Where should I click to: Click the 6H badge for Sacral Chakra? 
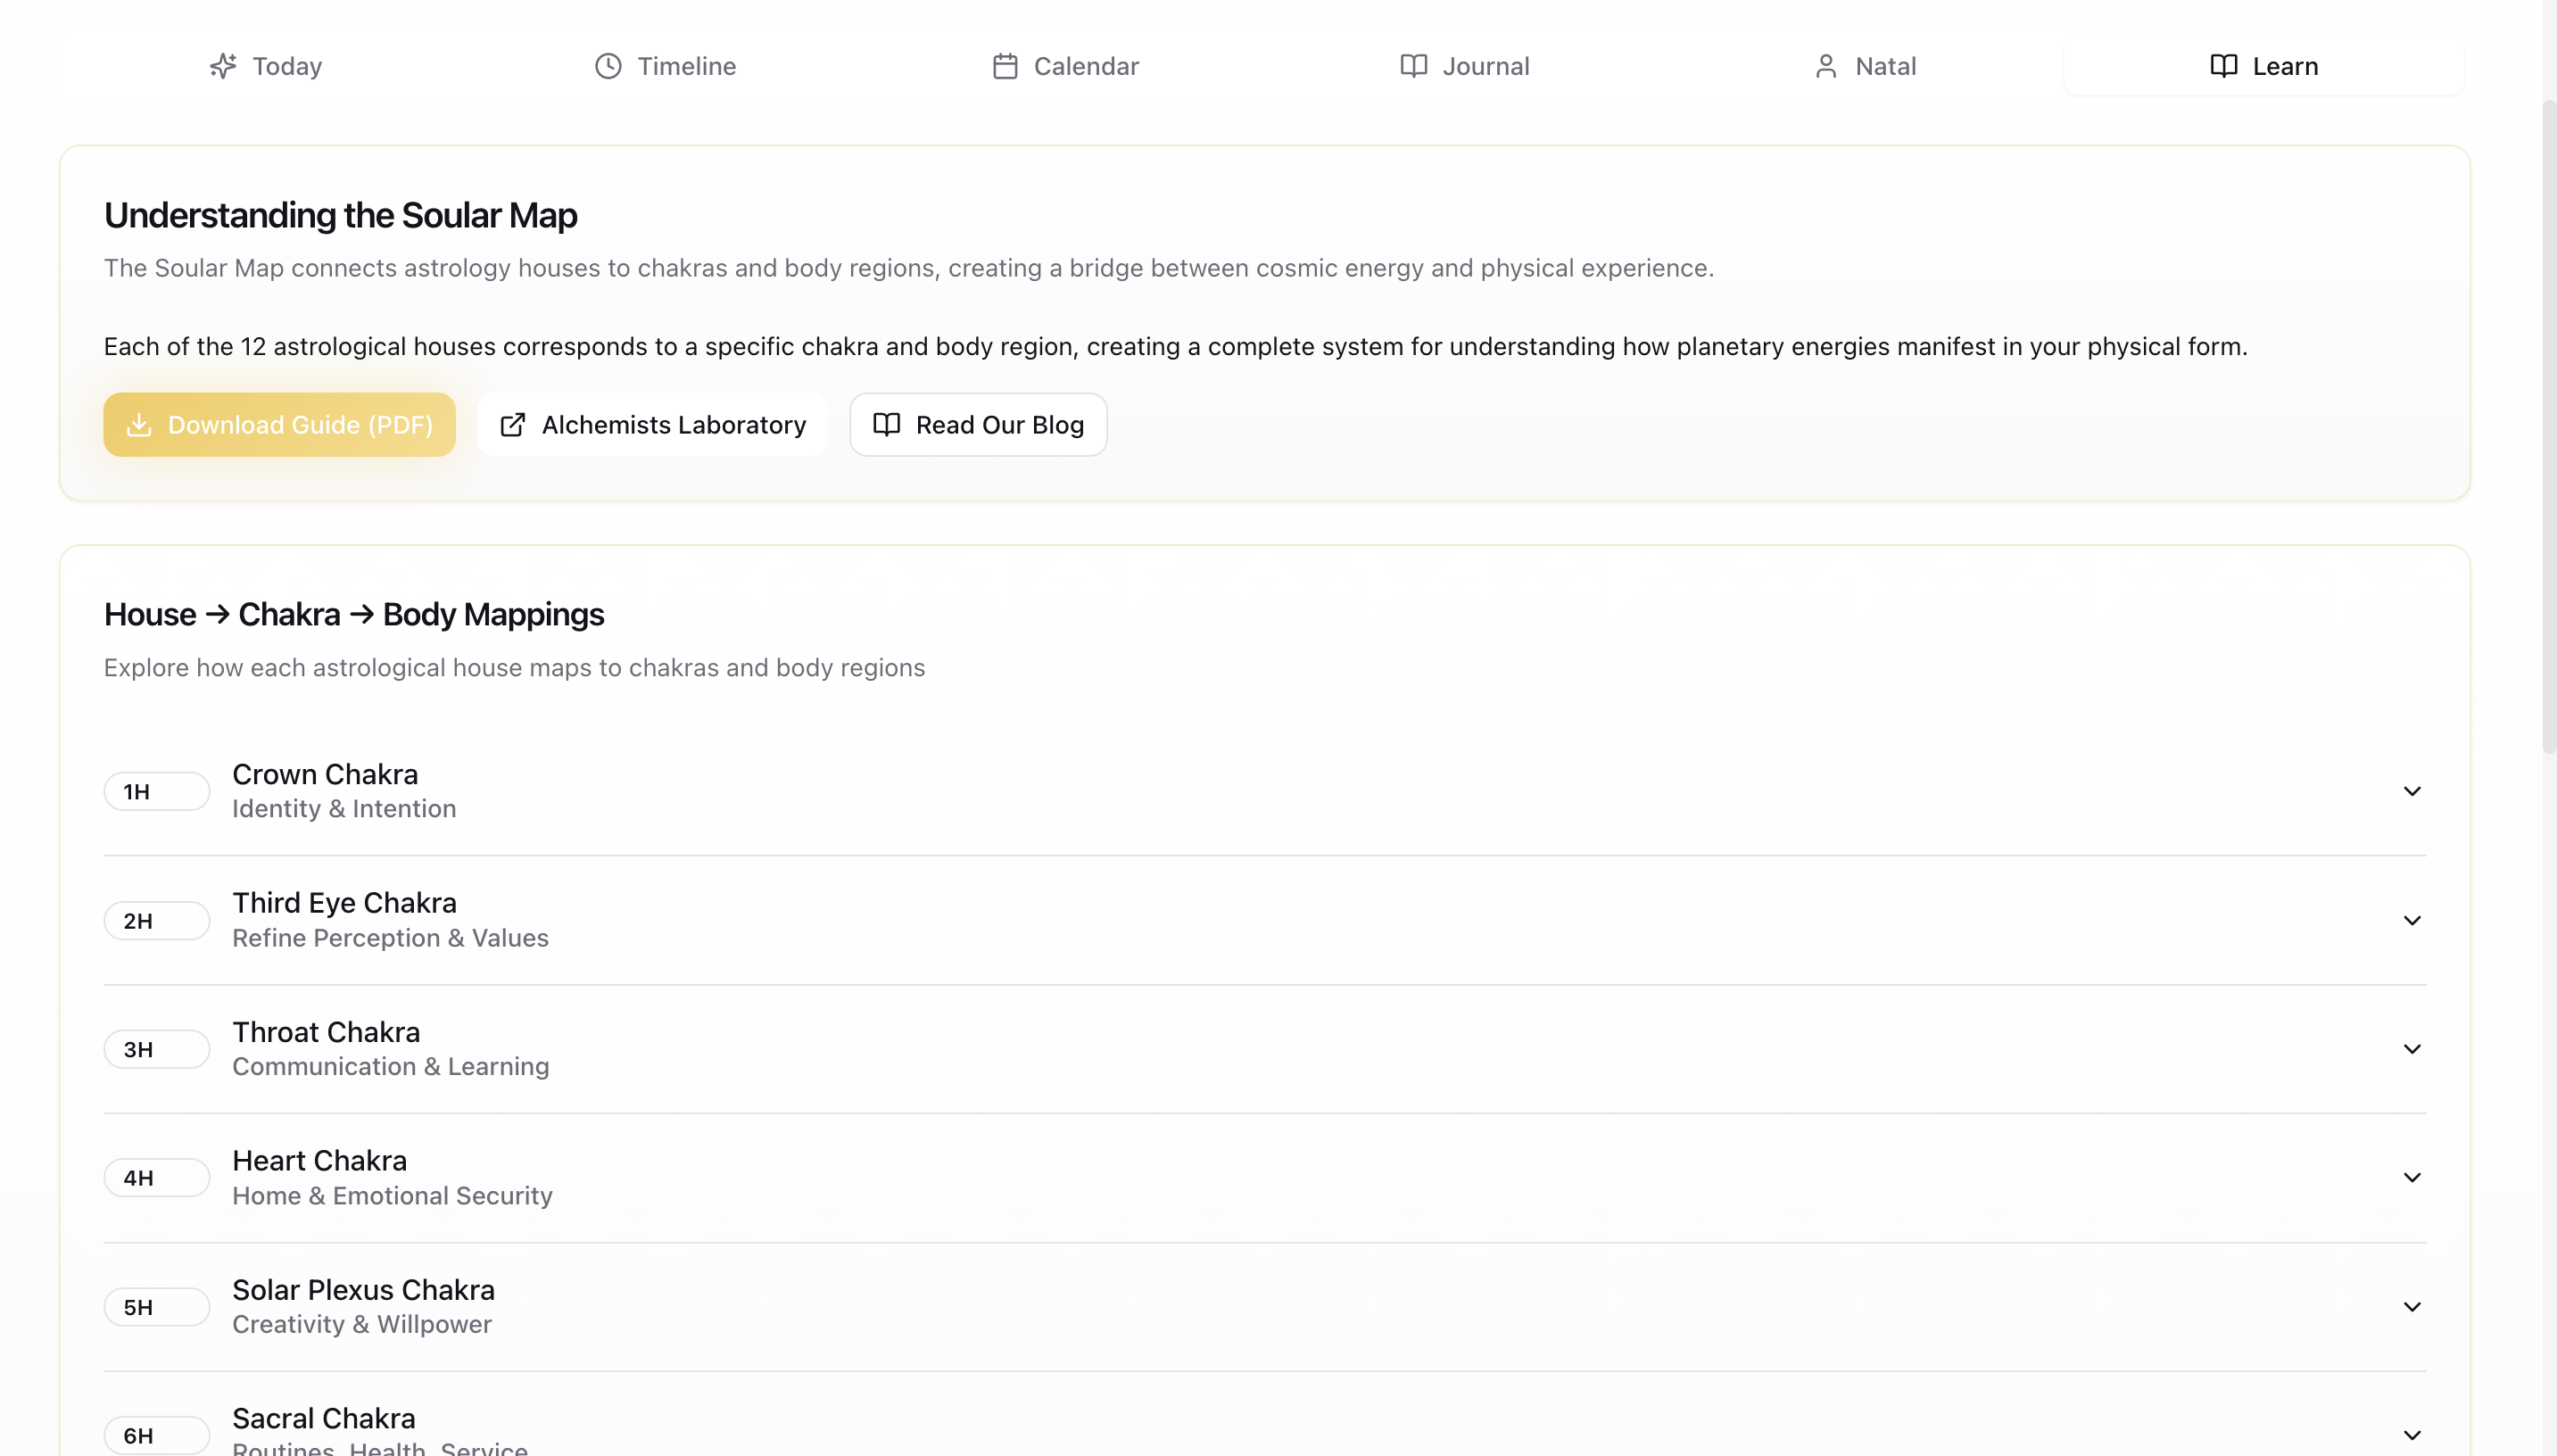[x=156, y=1435]
